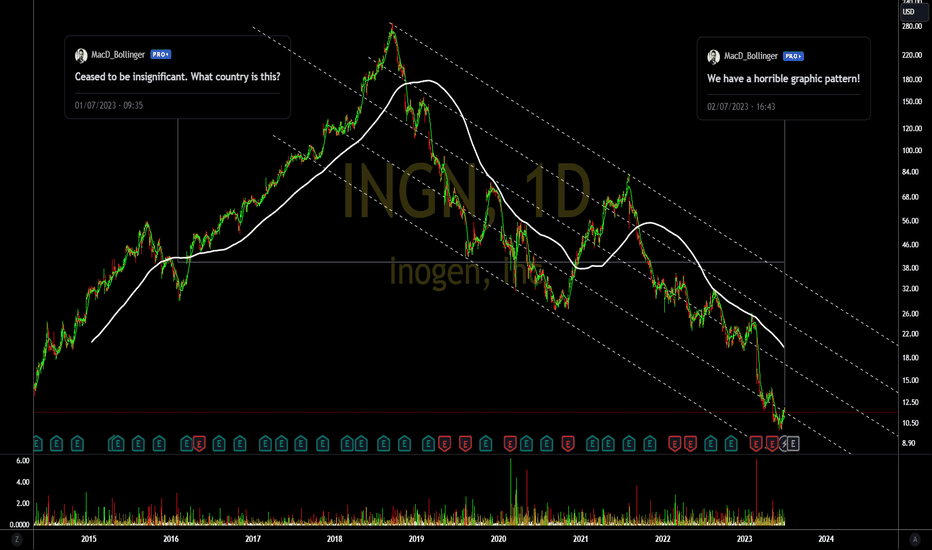The width and height of the screenshot is (932, 550).
Task: Click the 84.00 price scale label
Action: tap(910, 172)
